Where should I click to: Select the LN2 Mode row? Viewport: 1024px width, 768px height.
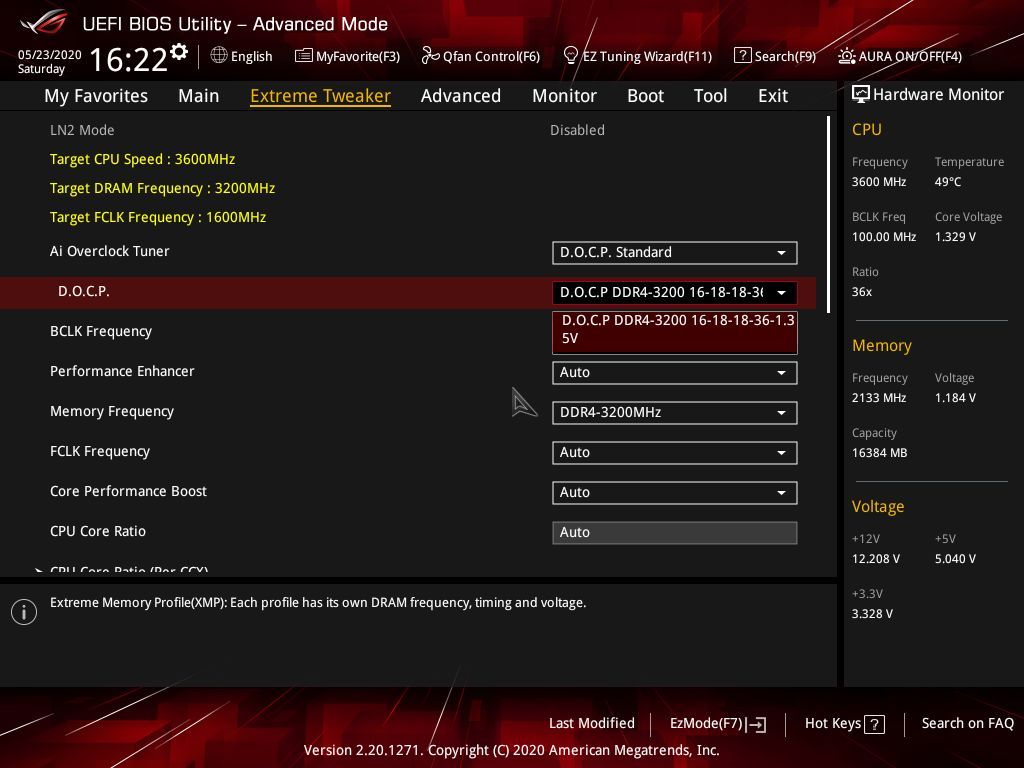tap(408, 130)
